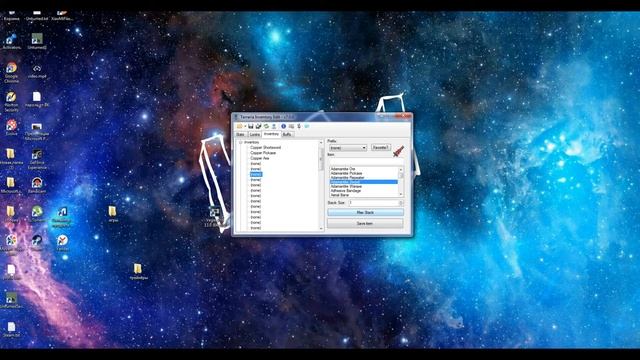Select Copper Pickaxe in the inventory tree
Image resolution: width=640 pixels, height=360 pixels.
click(x=263, y=153)
